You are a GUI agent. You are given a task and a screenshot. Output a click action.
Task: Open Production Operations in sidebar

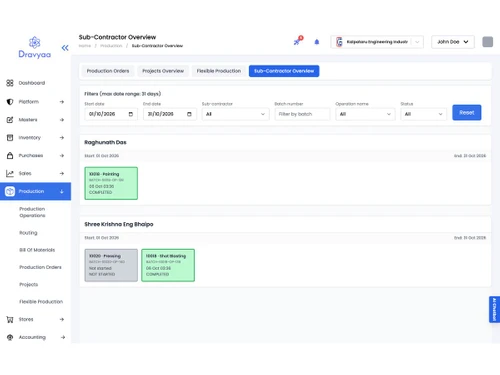click(32, 212)
